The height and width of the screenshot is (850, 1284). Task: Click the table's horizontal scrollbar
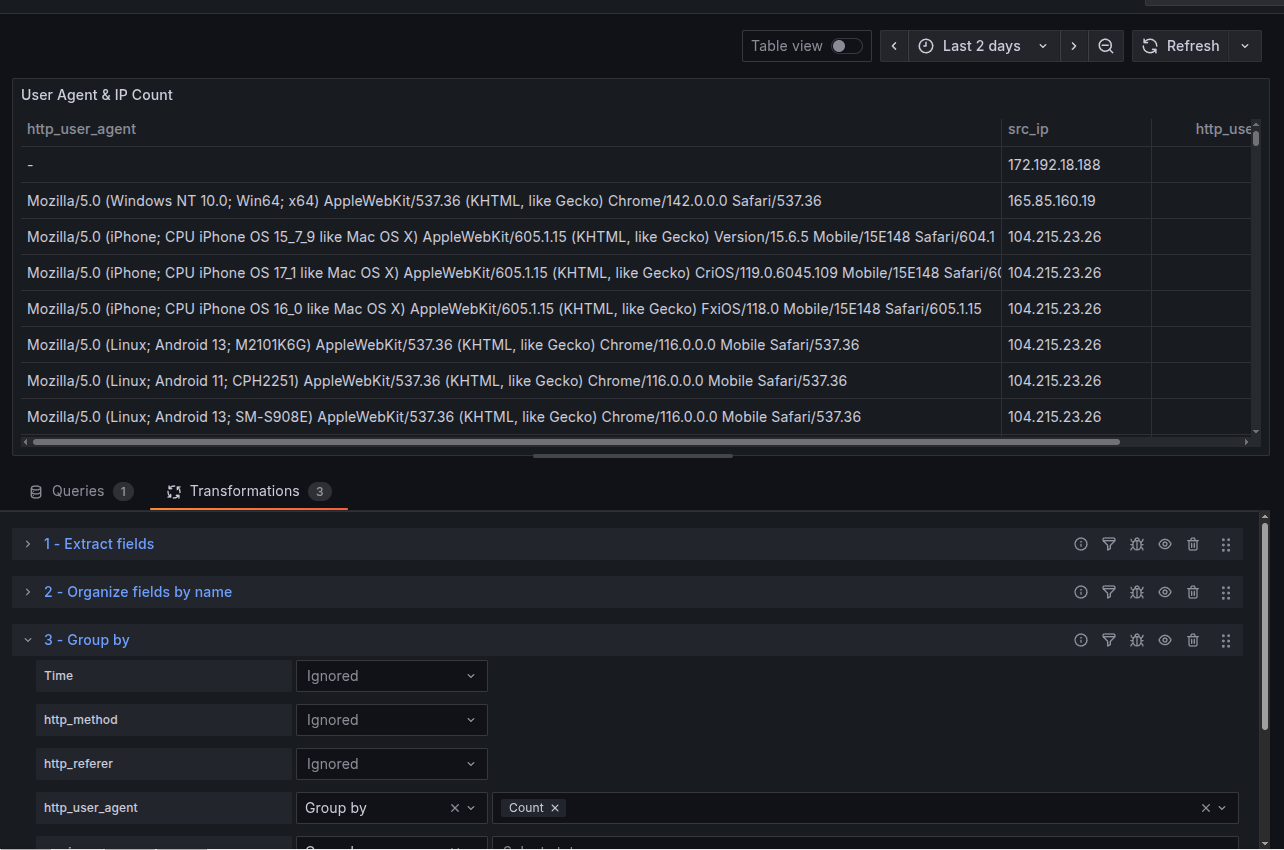(575, 441)
